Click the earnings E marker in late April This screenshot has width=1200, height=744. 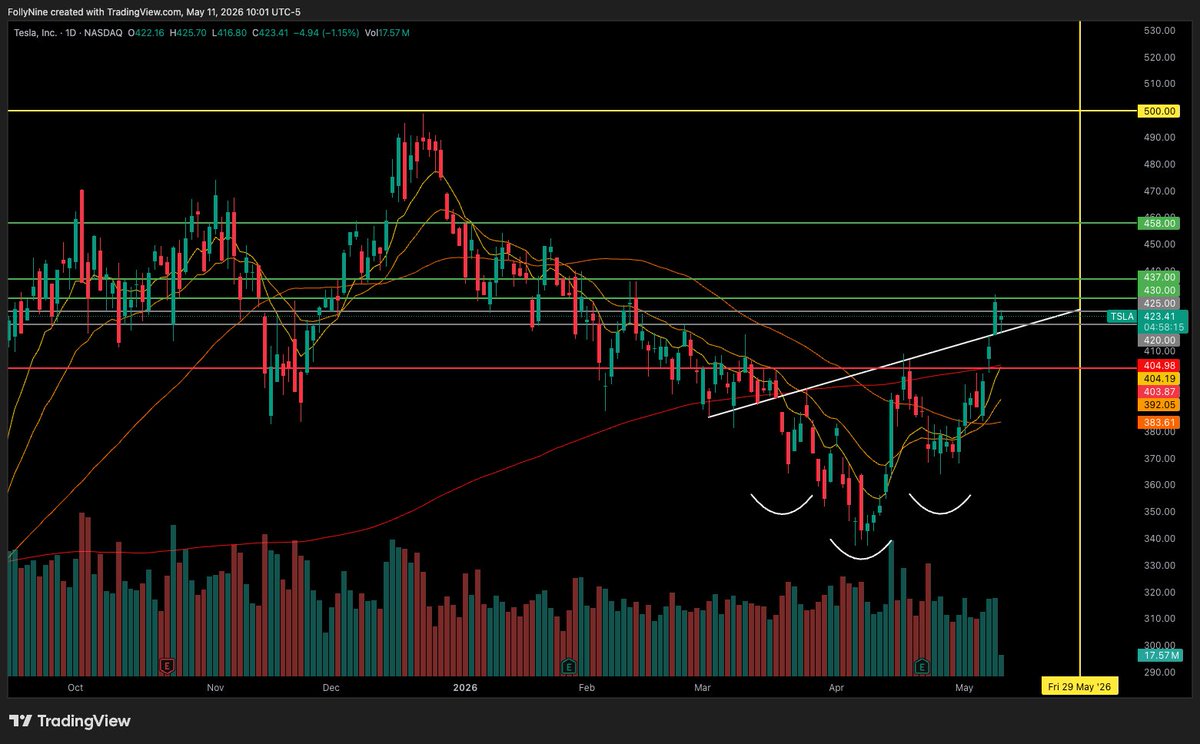pyautogui.click(x=921, y=664)
